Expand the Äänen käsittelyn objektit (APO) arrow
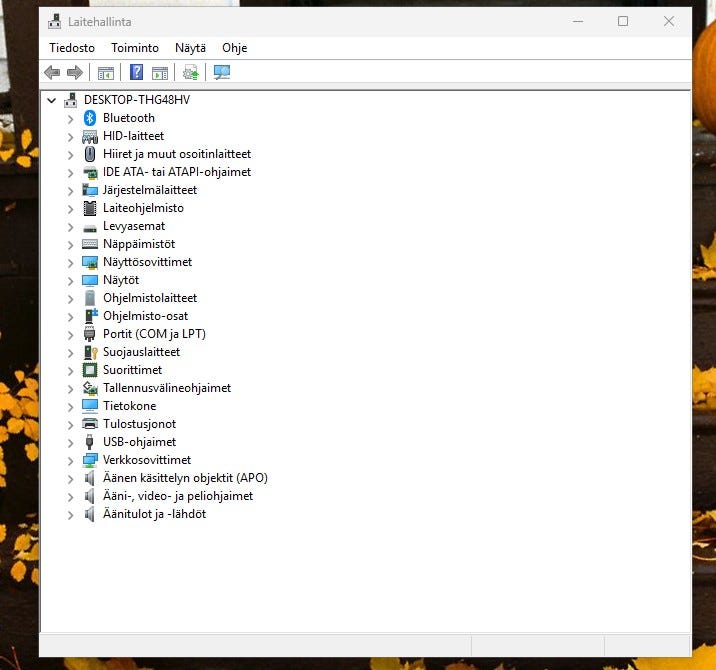Screen dimensions: 716x670 coord(70,479)
